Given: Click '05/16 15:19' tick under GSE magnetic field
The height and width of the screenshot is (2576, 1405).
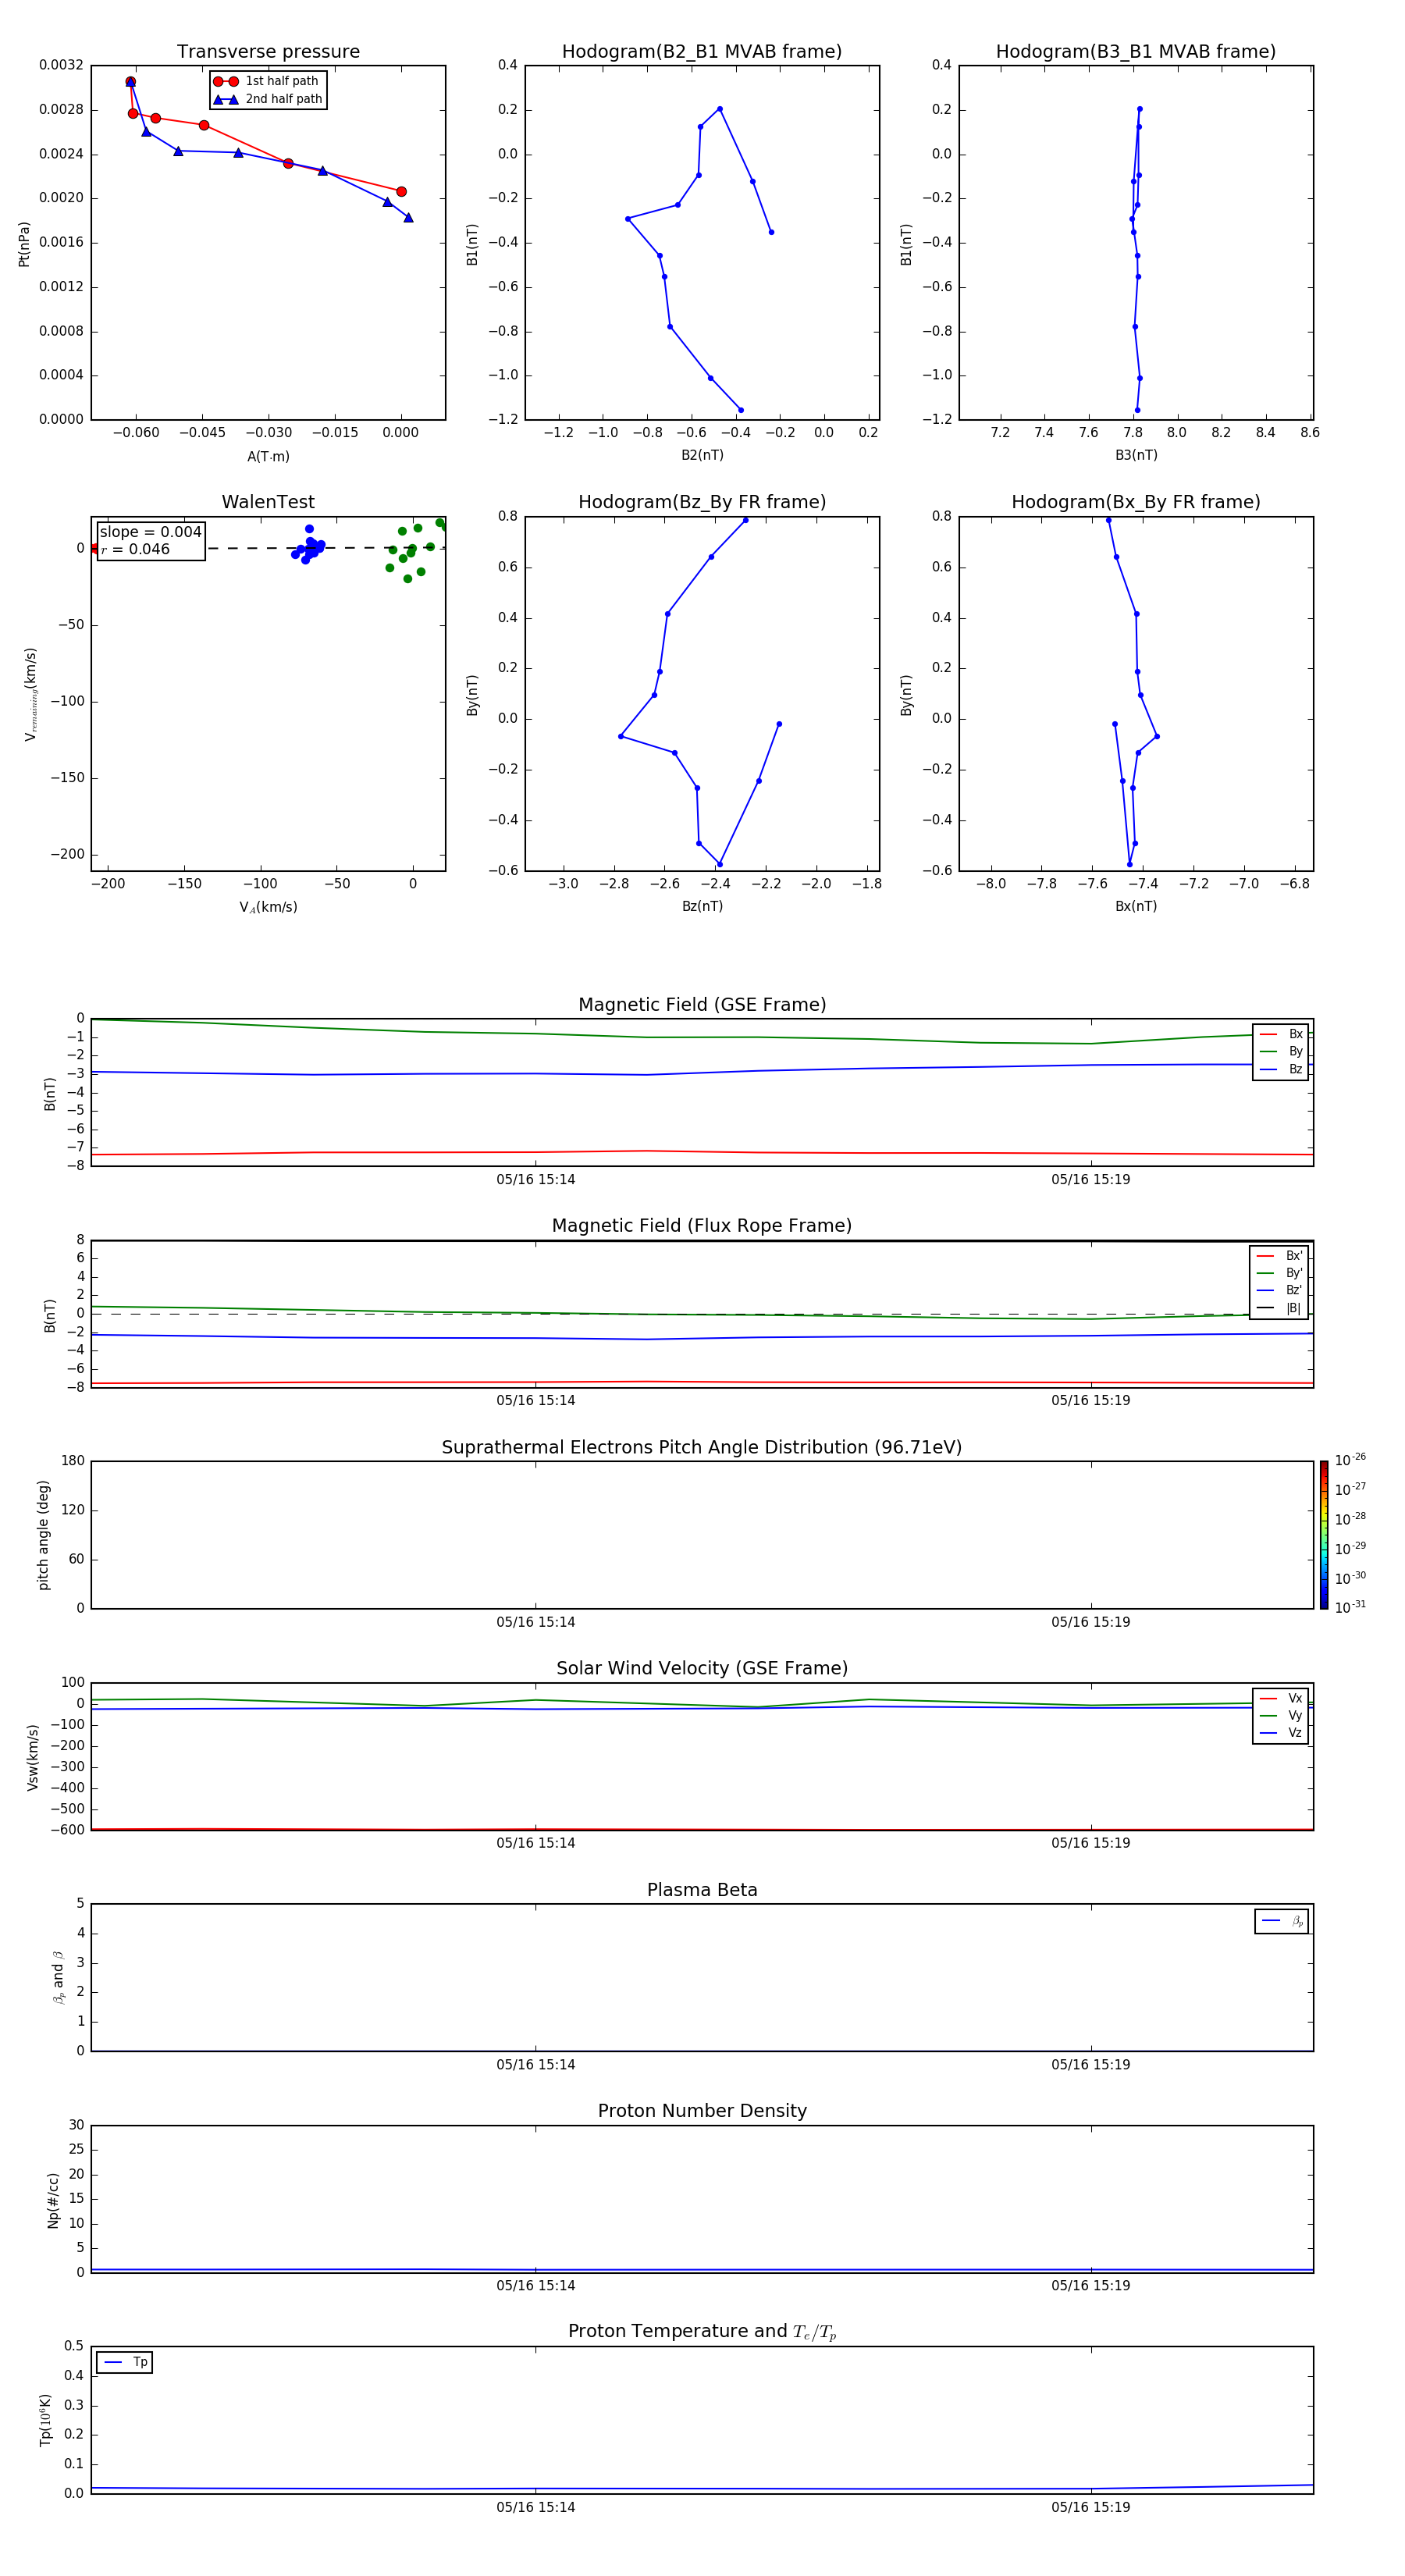Looking at the screenshot, I should (x=1090, y=1180).
